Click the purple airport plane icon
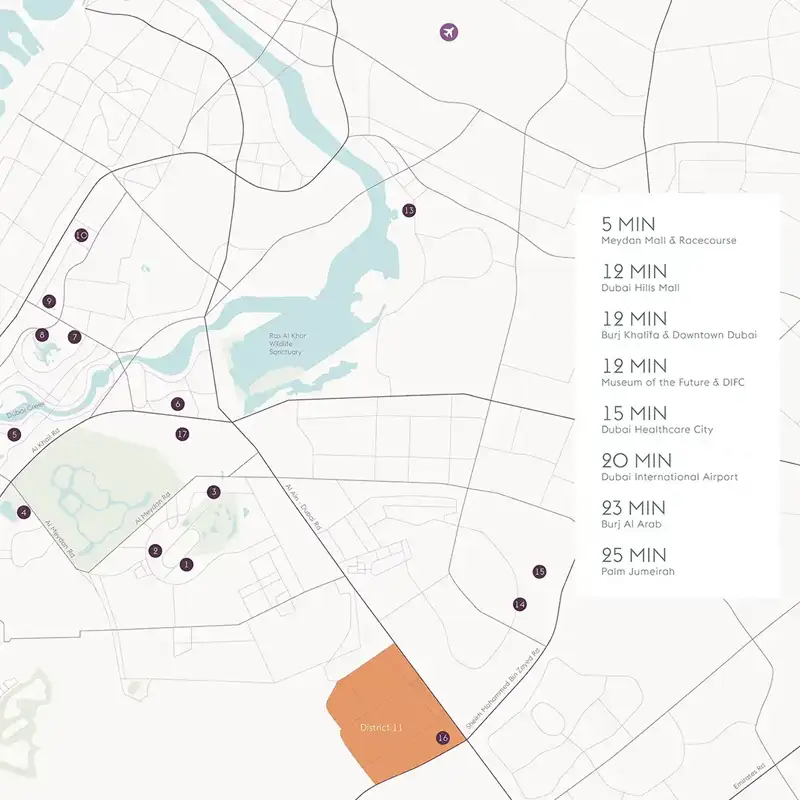The height and width of the screenshot is (800, 800). point(449,33)
